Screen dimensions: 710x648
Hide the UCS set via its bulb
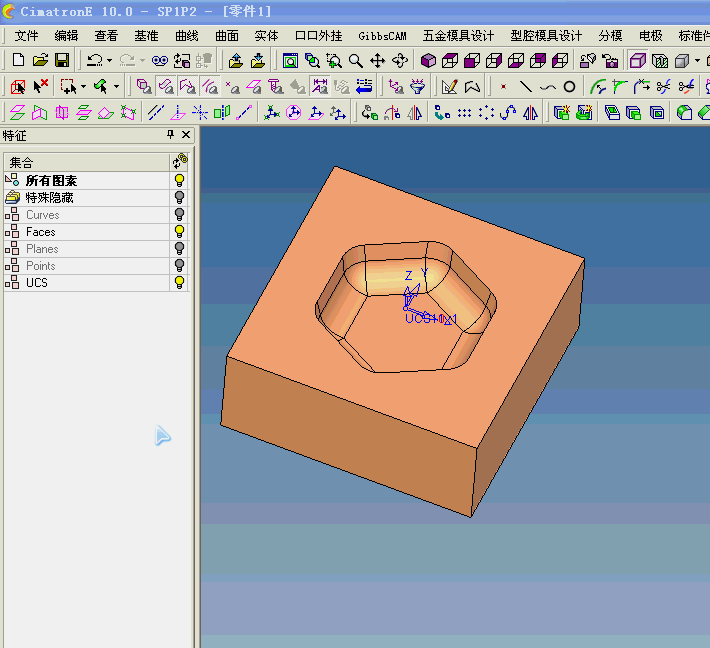[x=179, y=283]
